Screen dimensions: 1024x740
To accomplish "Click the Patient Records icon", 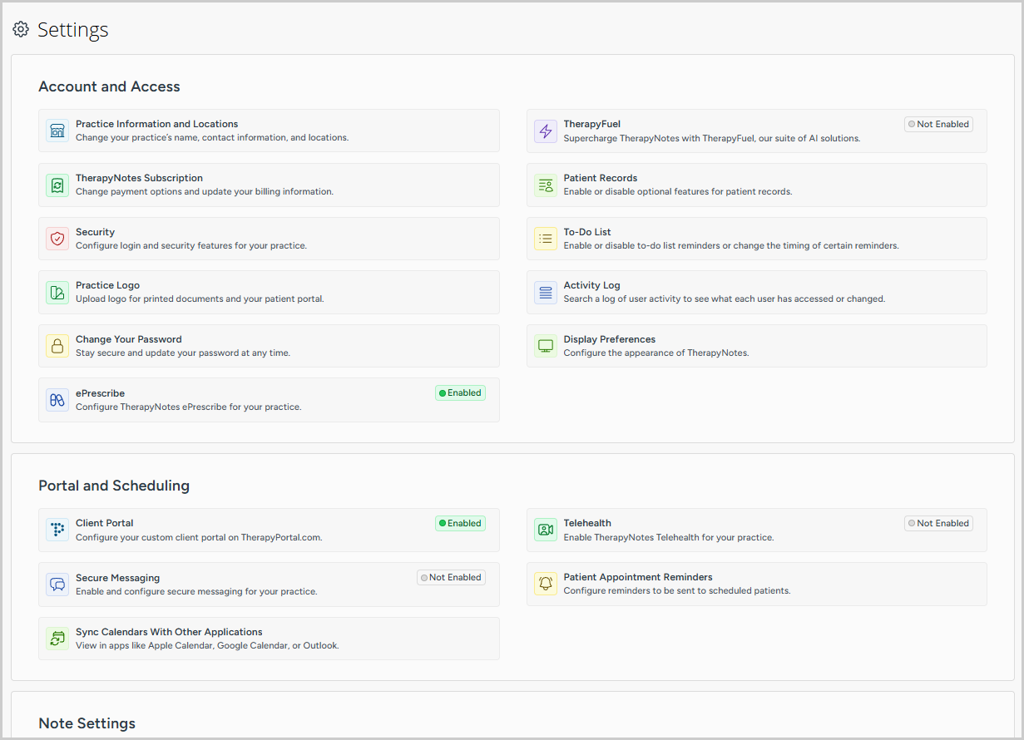I will click(545, 184).
